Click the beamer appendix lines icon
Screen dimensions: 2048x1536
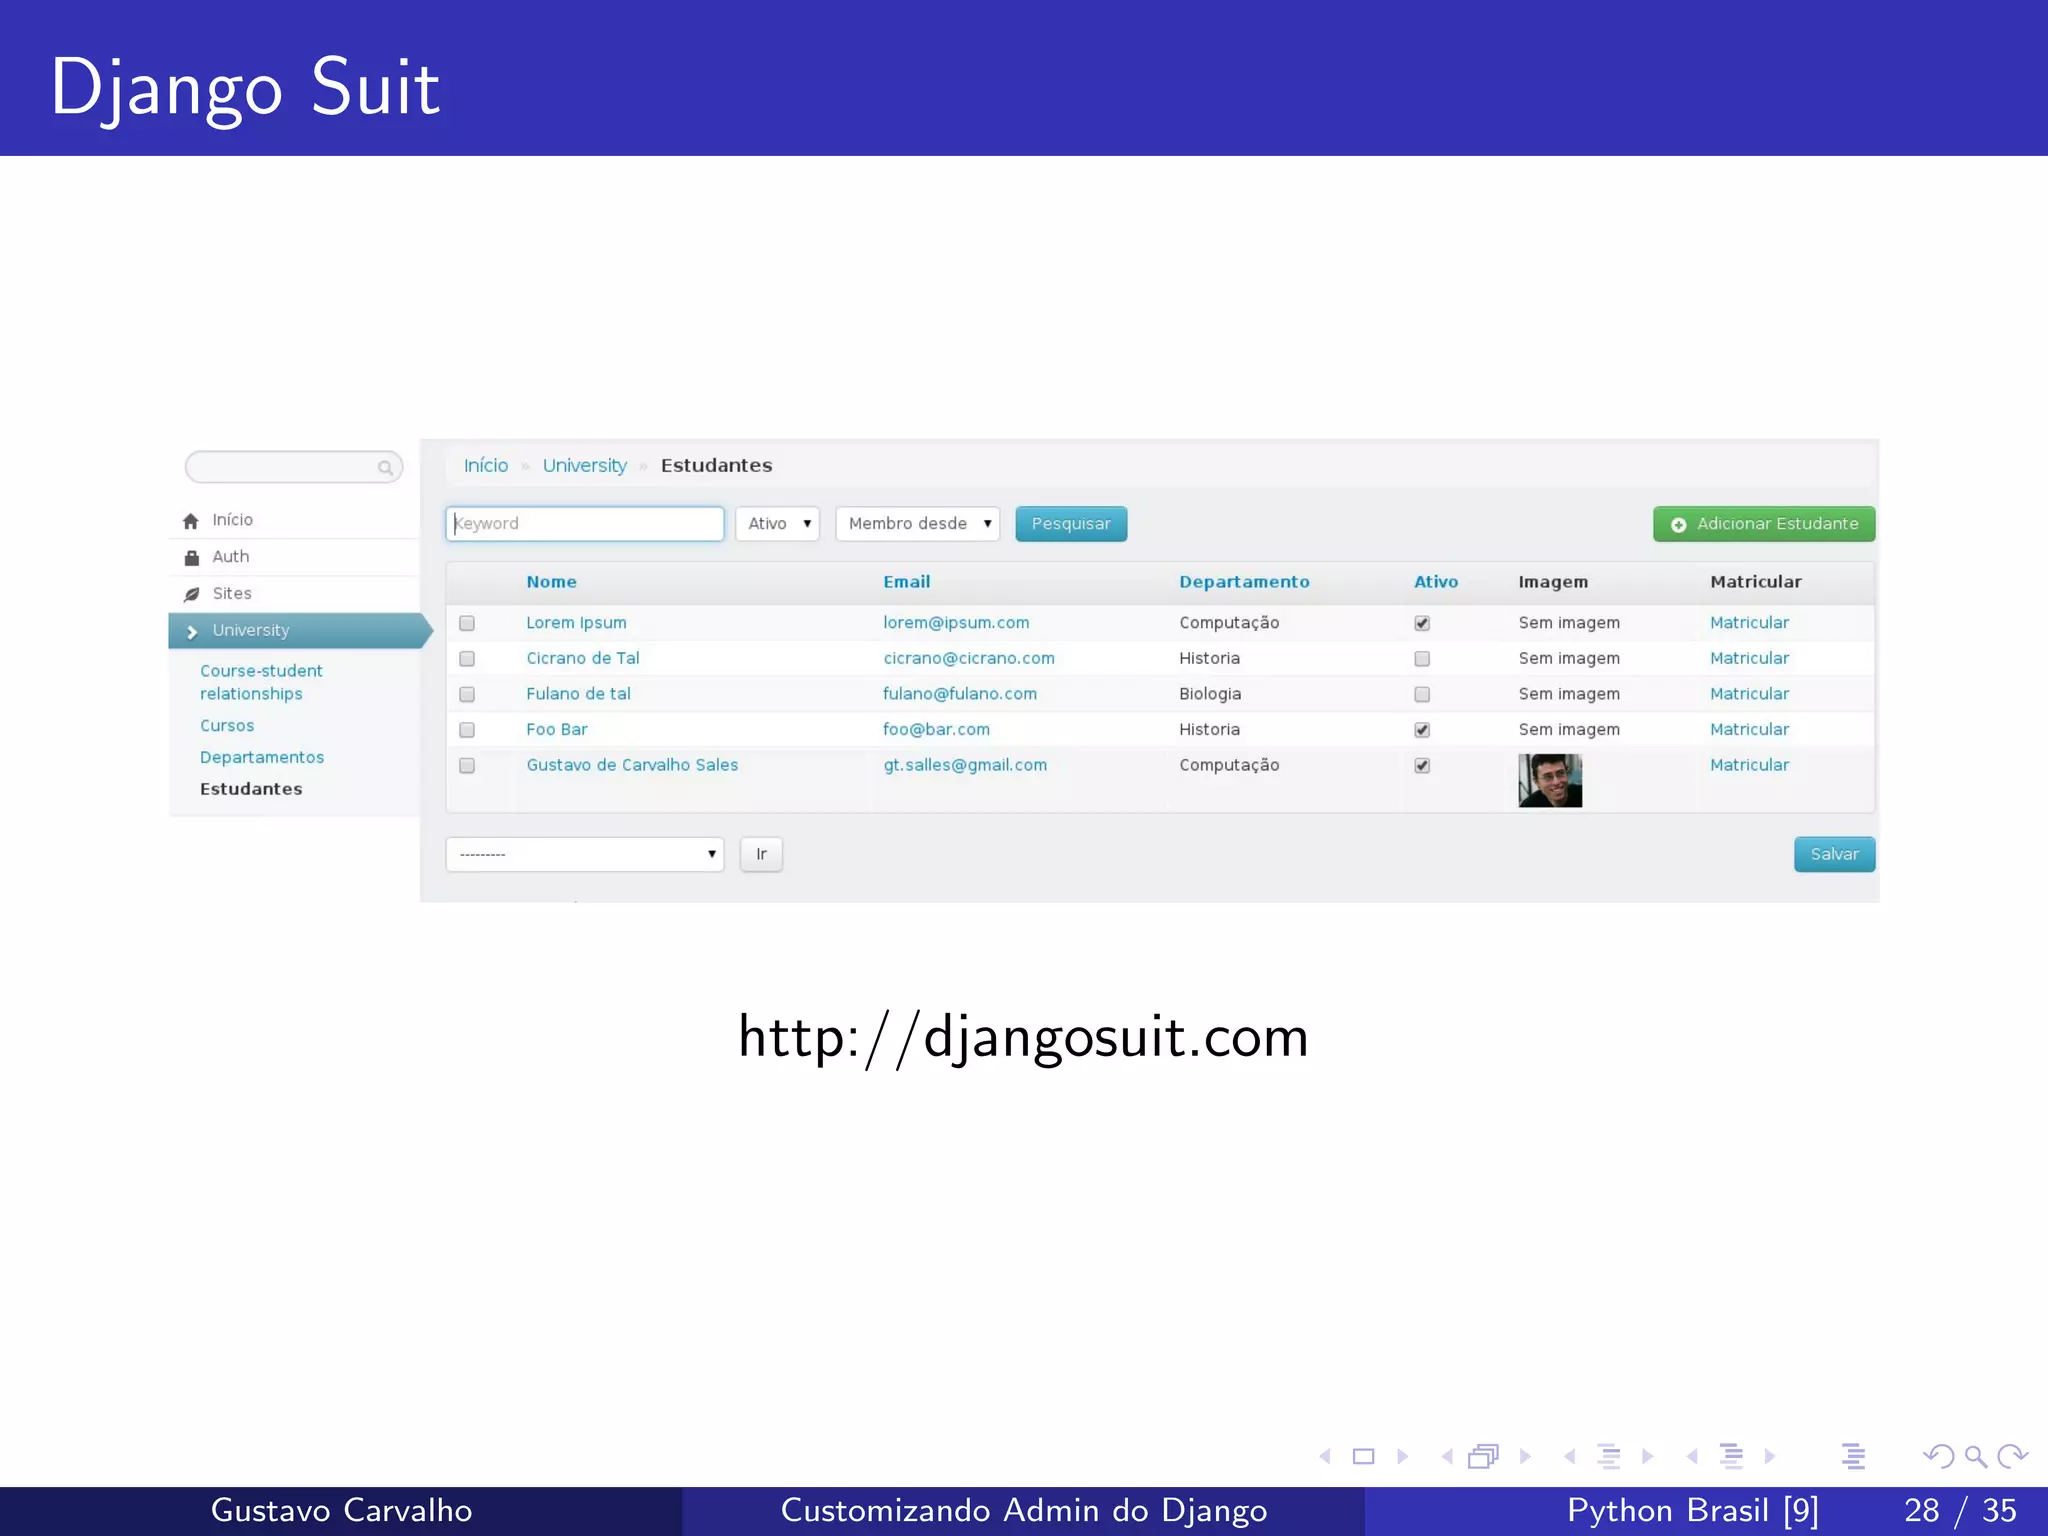[1853, 1456]
